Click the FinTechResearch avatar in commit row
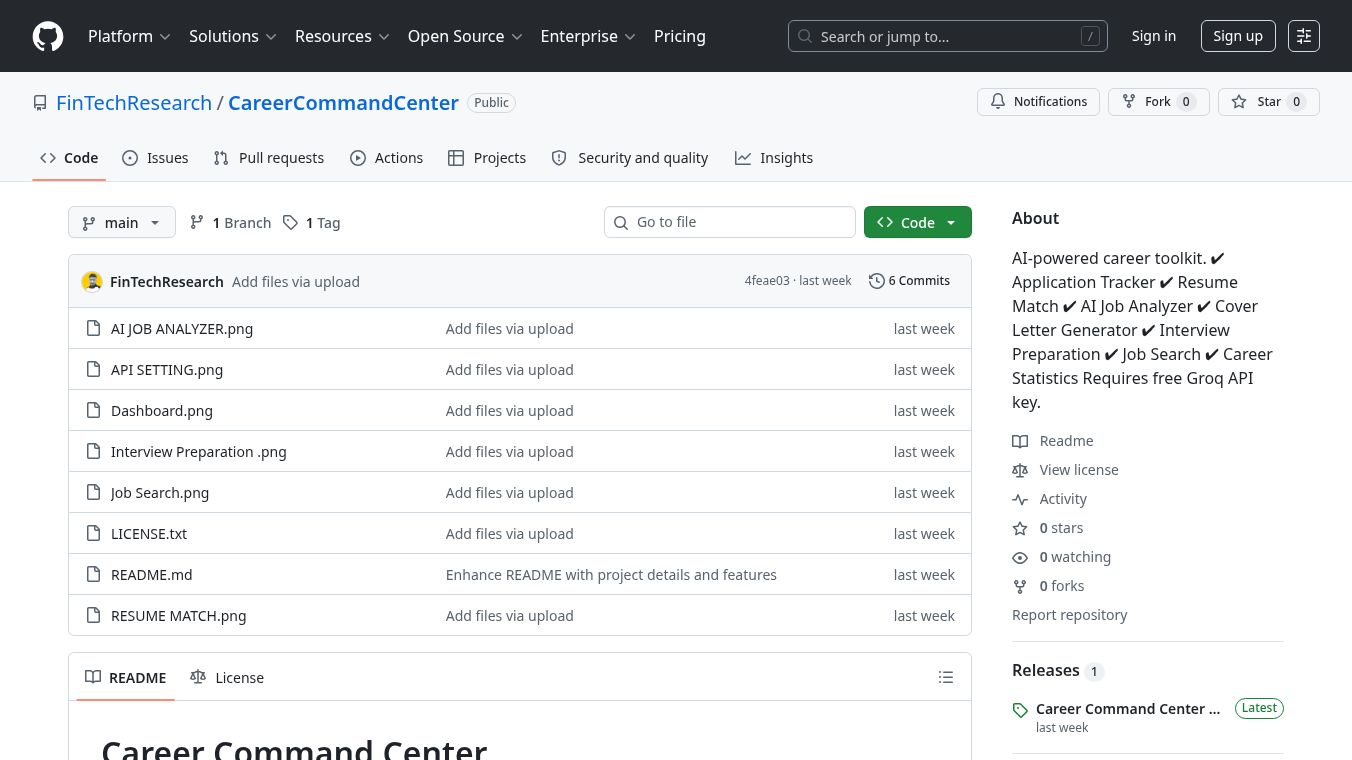 (x=92, y=281)
